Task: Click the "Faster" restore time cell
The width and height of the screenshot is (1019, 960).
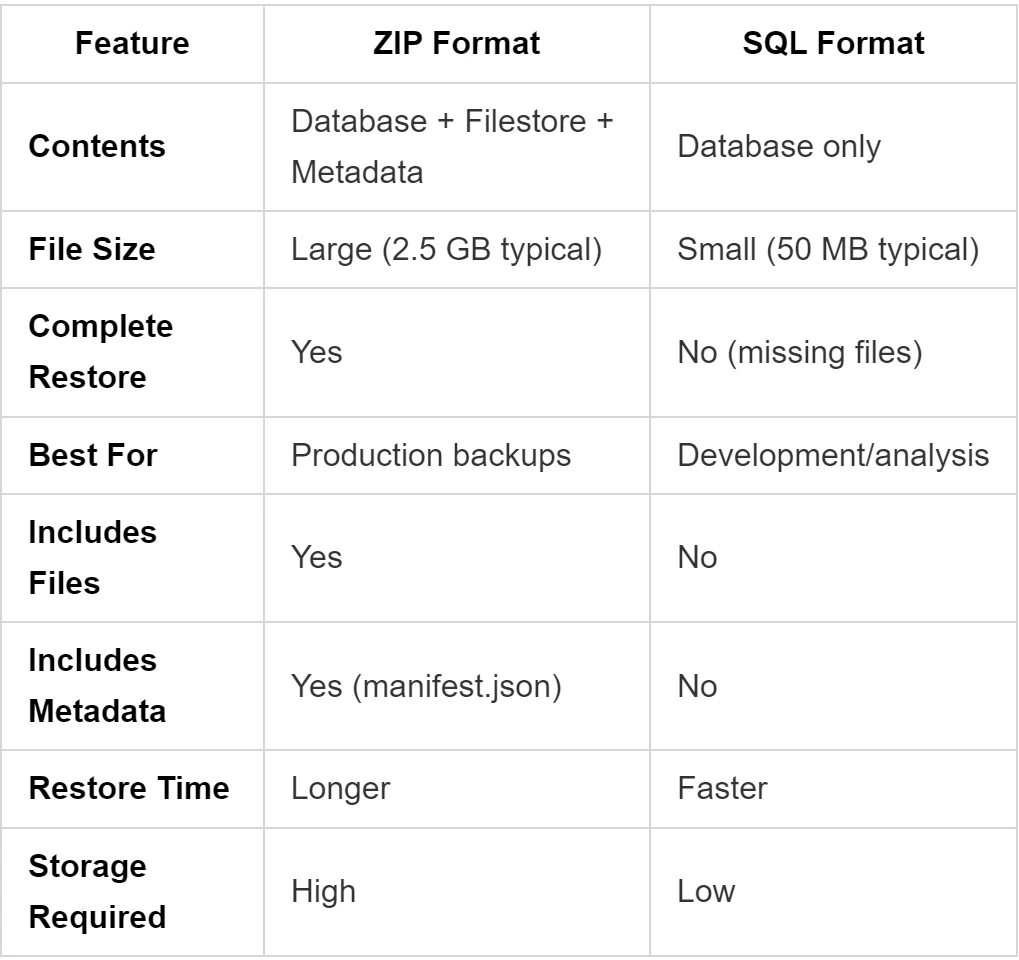Action: [x=722, y=788]
